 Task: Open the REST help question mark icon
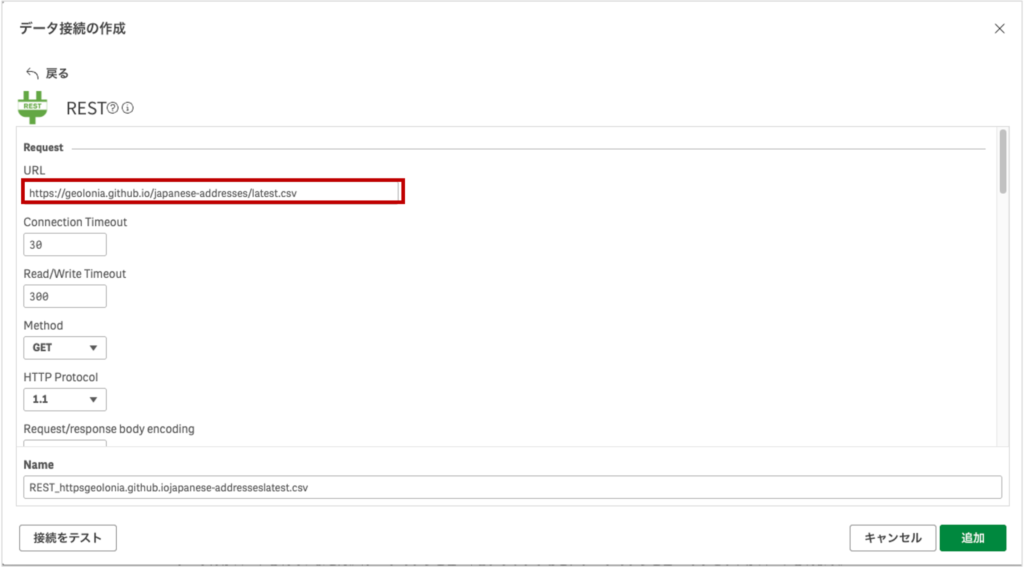pos(112,108)
